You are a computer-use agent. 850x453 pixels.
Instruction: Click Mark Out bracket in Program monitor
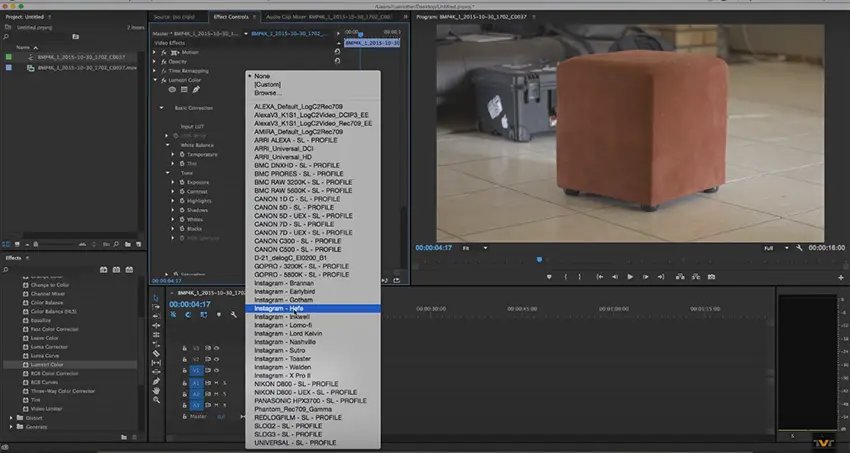pos(579,277)
